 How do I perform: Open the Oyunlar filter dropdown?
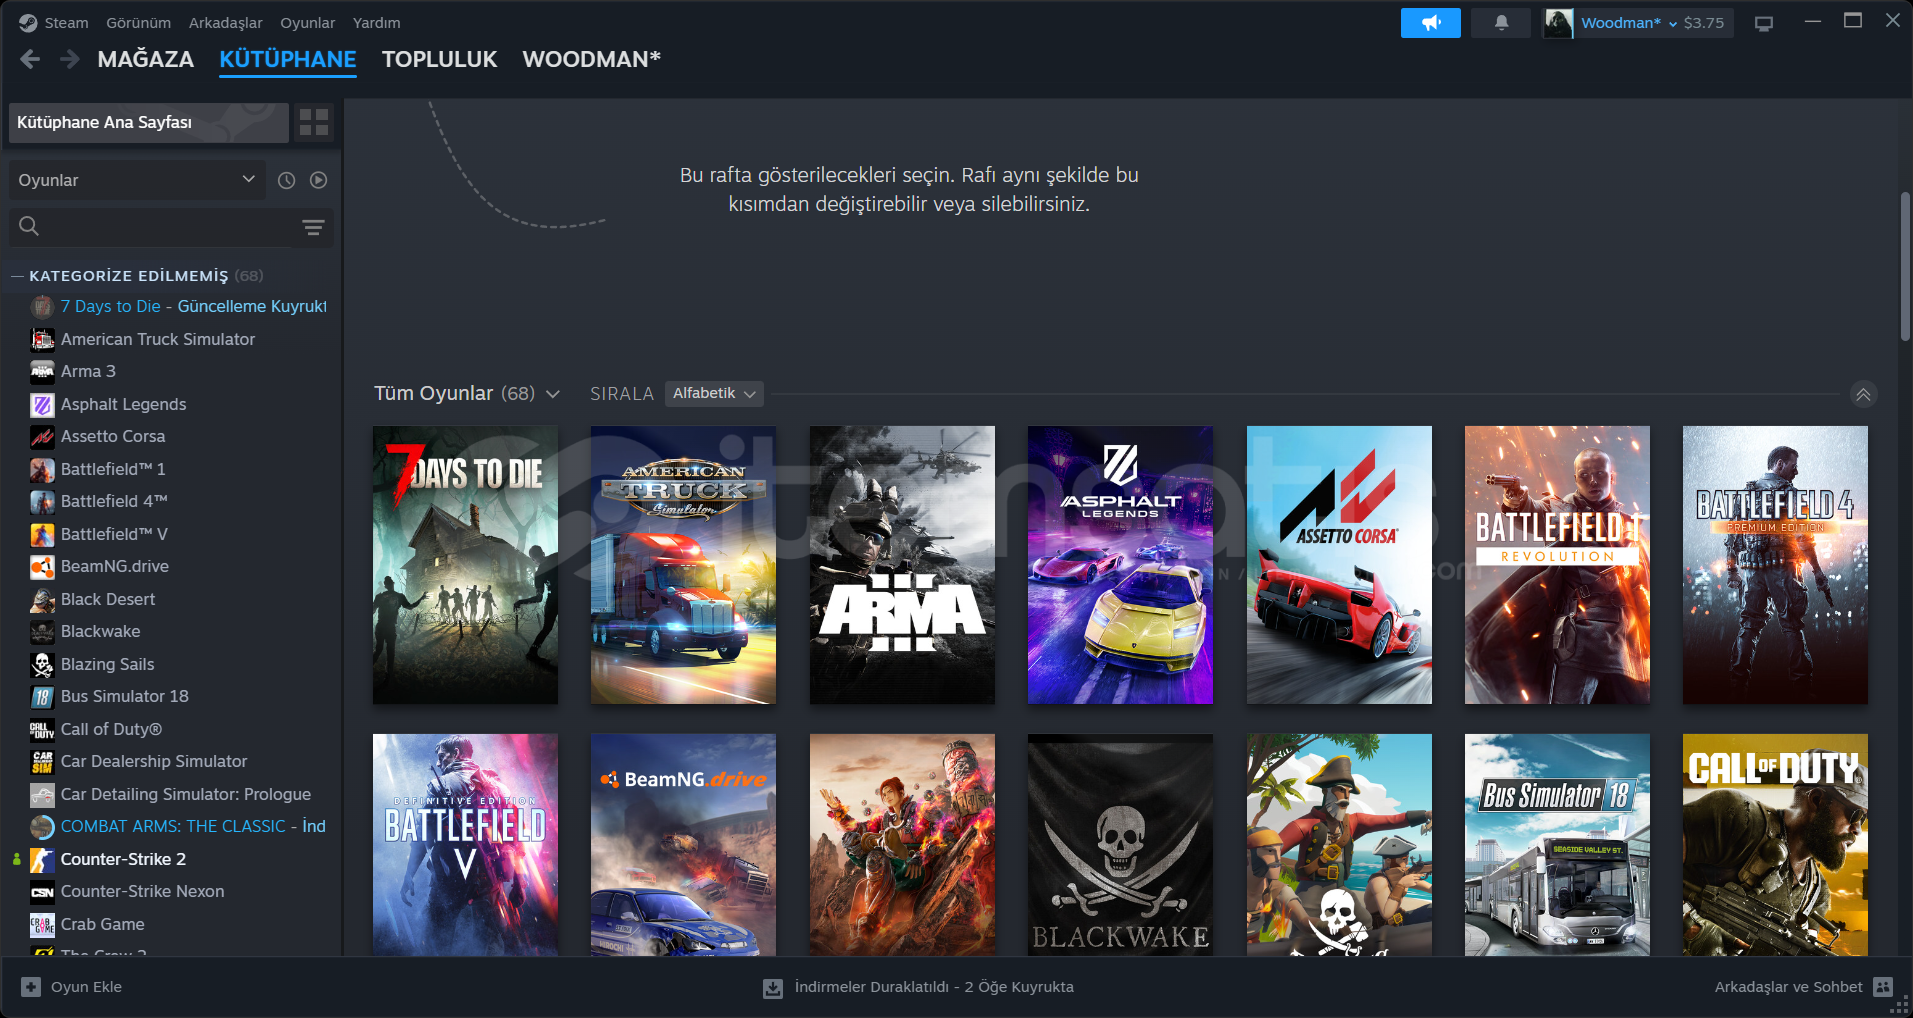(137, 180)
